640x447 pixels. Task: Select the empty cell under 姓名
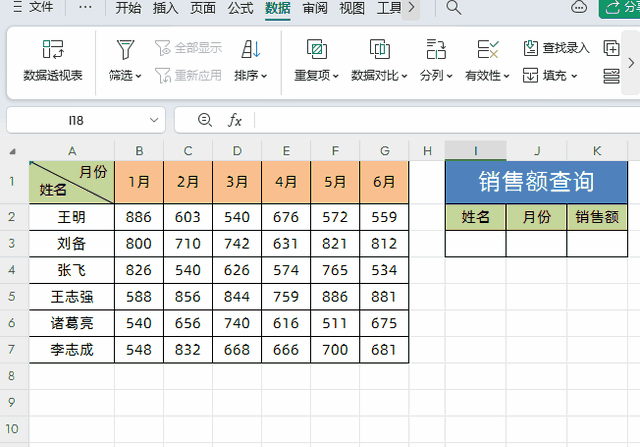point(476,244)
